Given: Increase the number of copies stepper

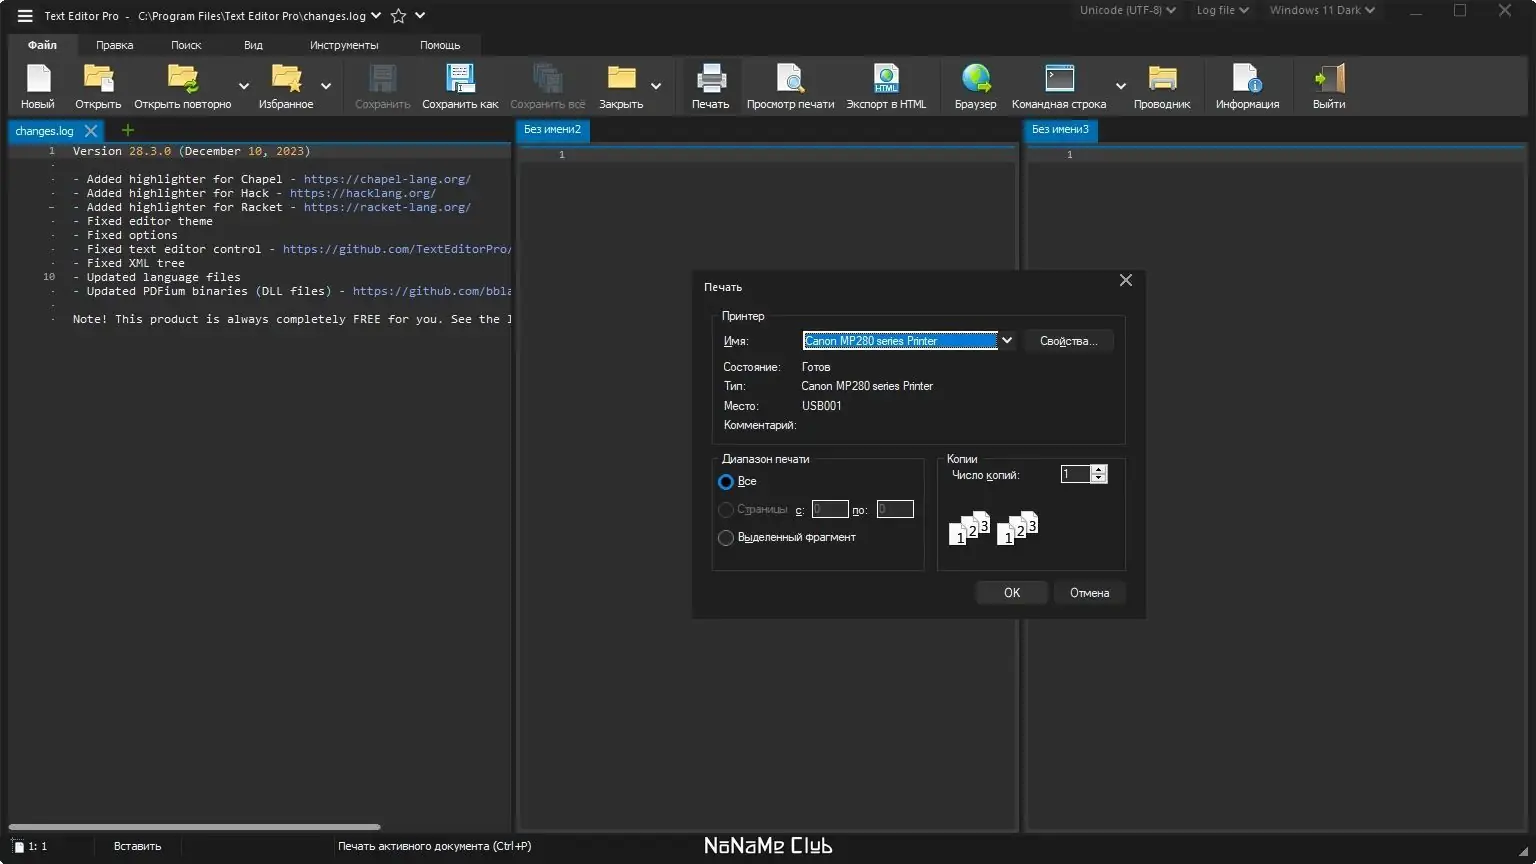Looking at the screenshot, I should (x=1099, y=469).
